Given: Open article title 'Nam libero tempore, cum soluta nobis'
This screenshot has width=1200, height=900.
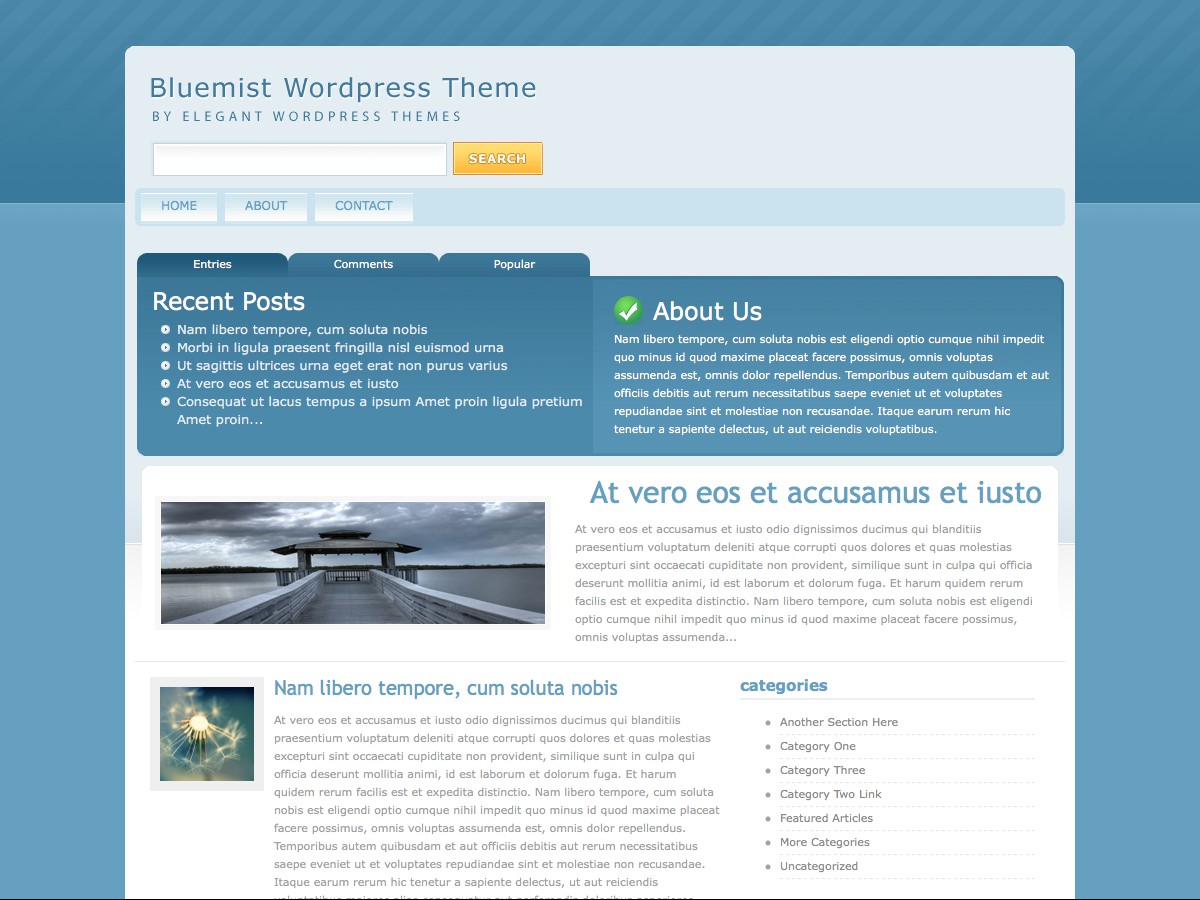Looking at the screenshot, I should [x=446, y=688].
